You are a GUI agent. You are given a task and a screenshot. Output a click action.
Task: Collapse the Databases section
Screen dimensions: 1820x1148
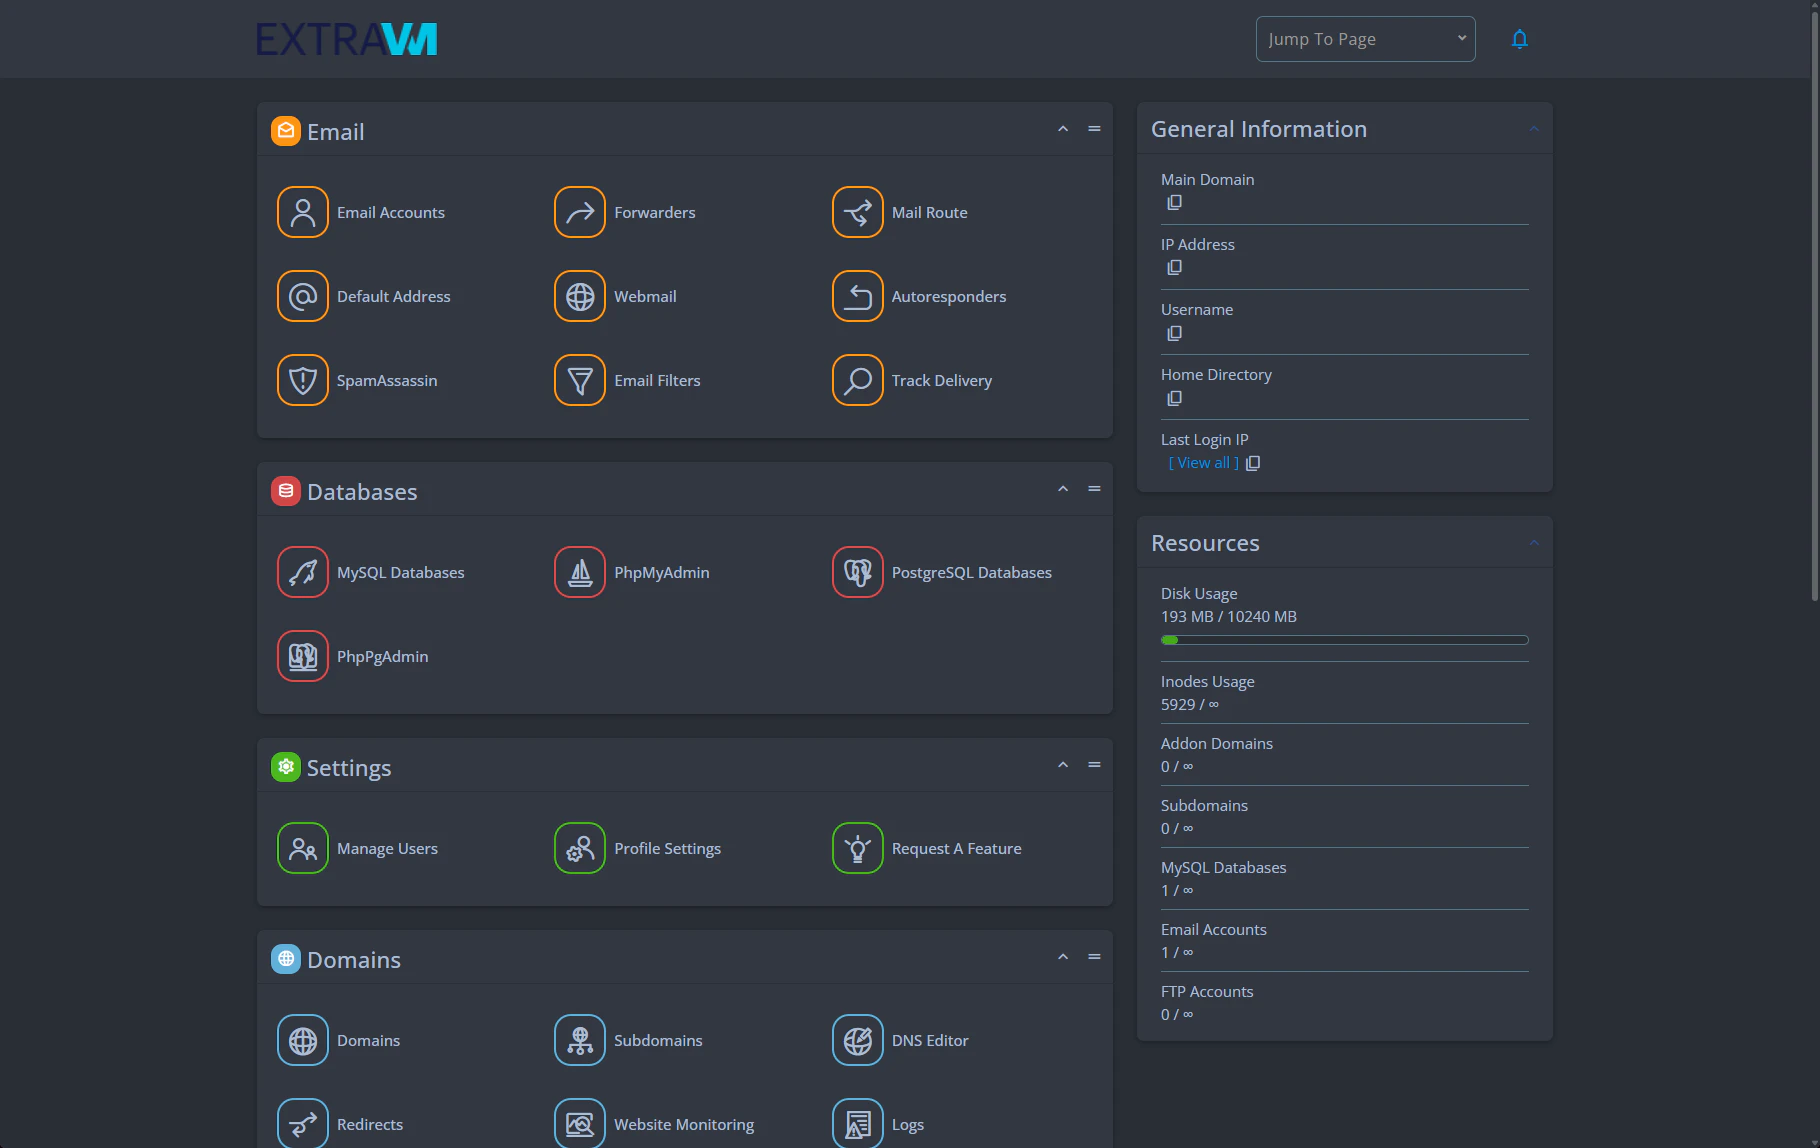pos(1063,489)
